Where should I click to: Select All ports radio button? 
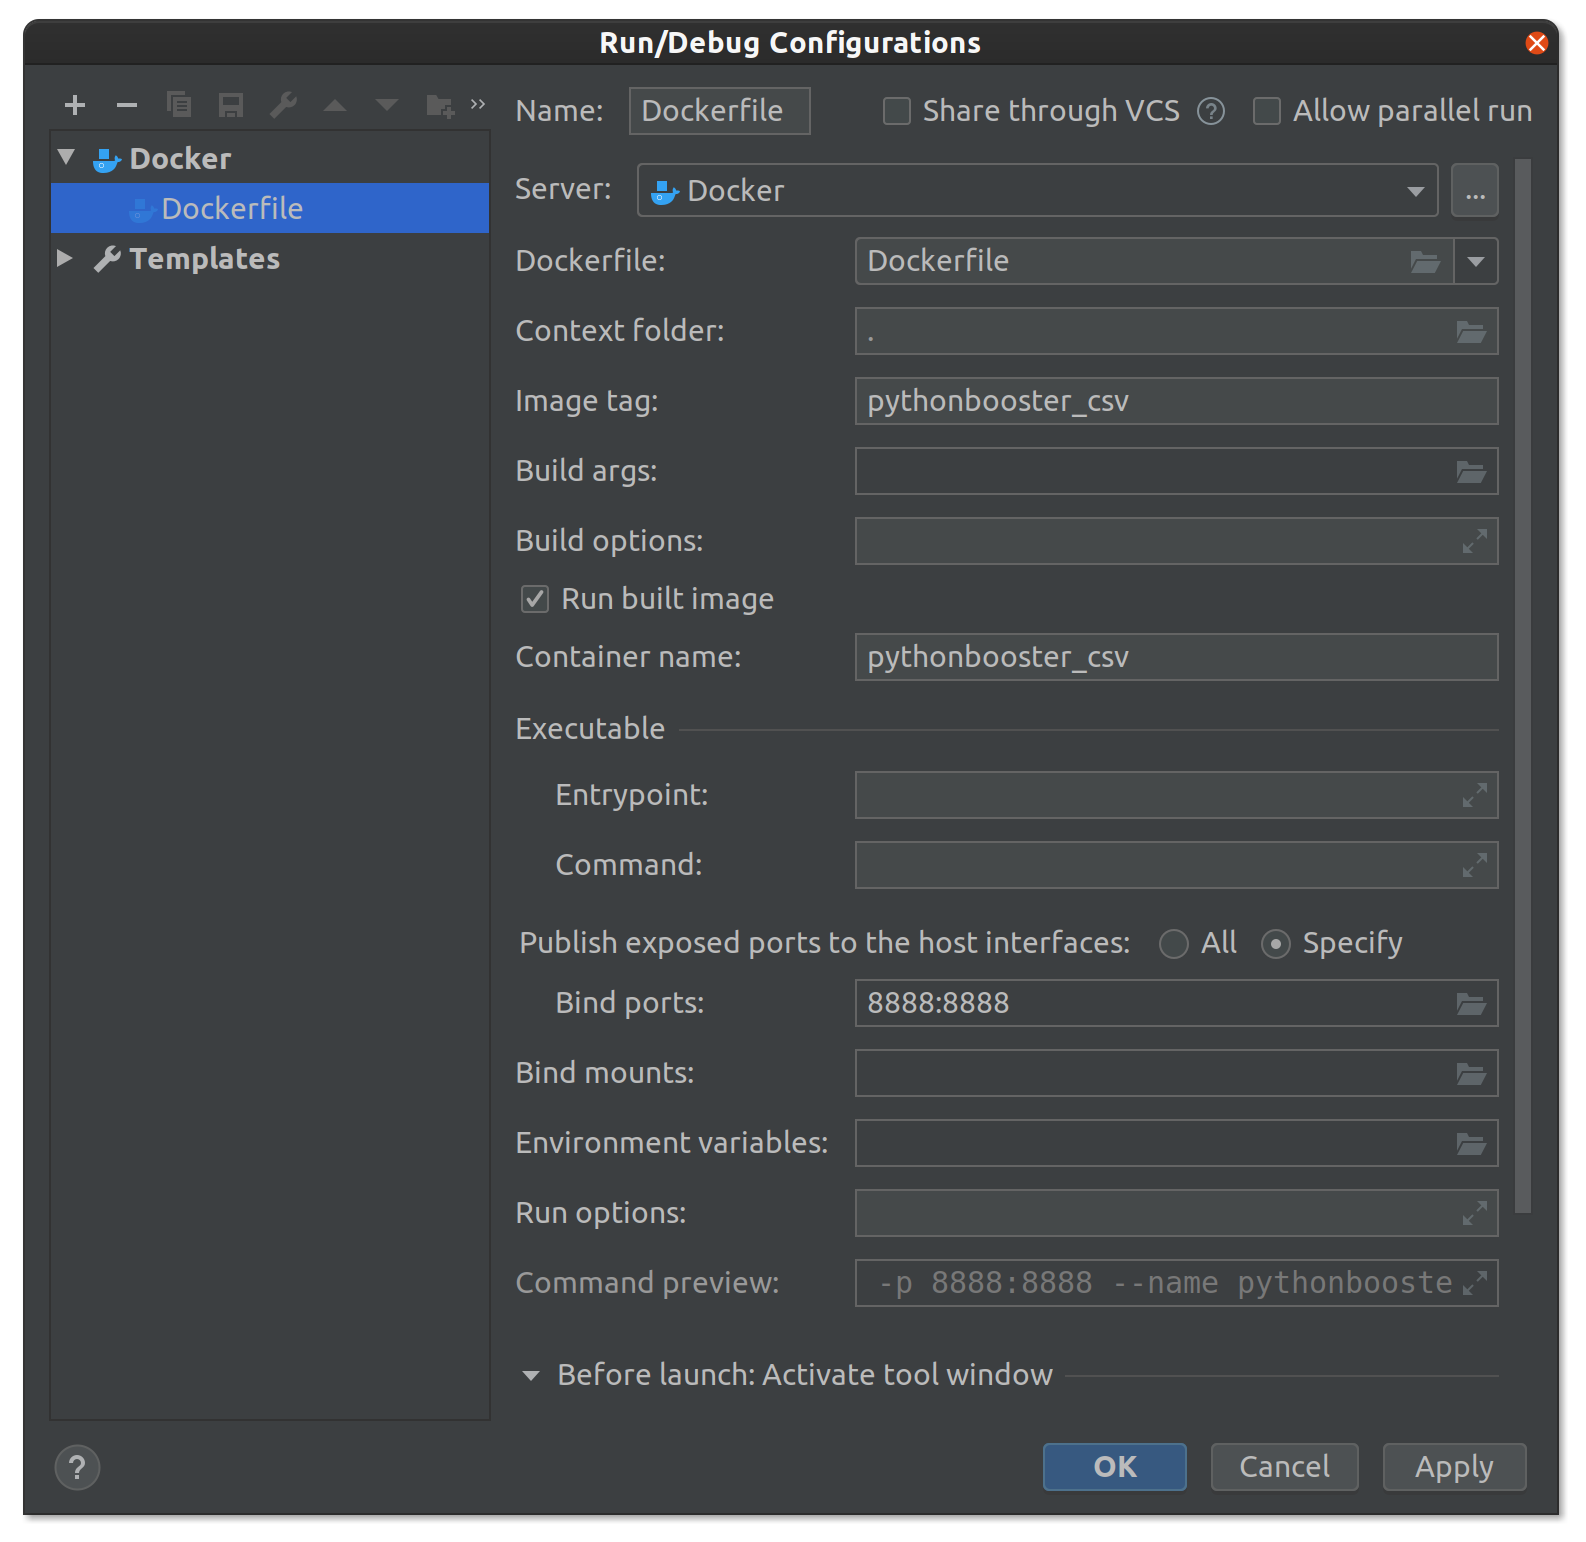(x=1174, y=944)
